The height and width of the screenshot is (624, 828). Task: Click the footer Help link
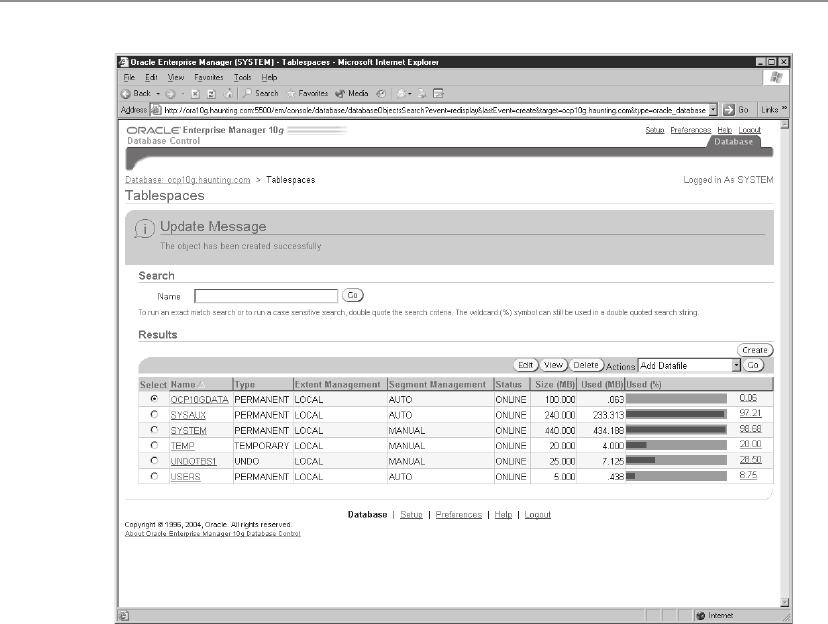coord(503,515)
